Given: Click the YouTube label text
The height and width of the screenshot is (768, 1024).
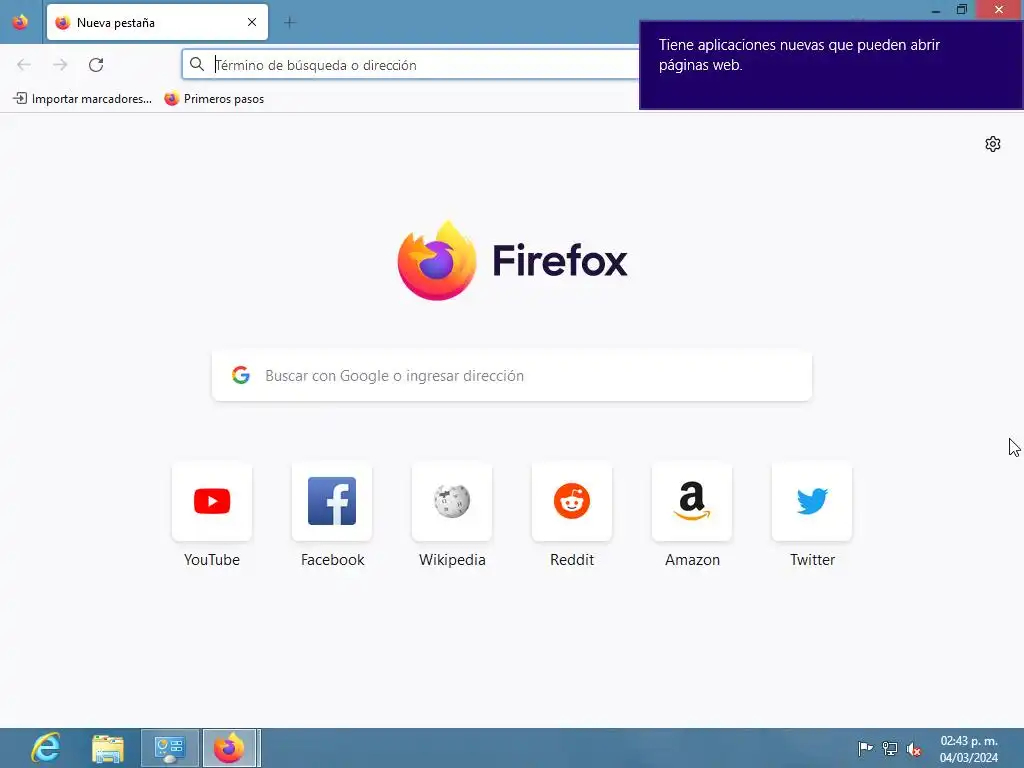Looking at the screenshot, I should (x=212, y=560).
